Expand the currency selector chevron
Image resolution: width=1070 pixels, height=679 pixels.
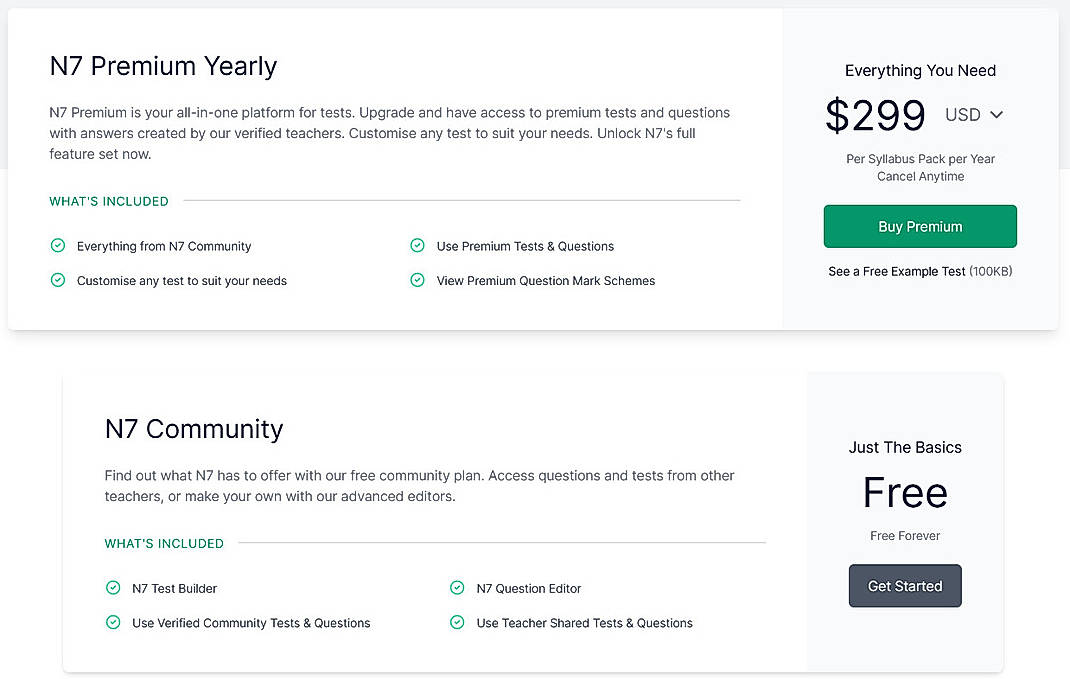click(994, 115)
